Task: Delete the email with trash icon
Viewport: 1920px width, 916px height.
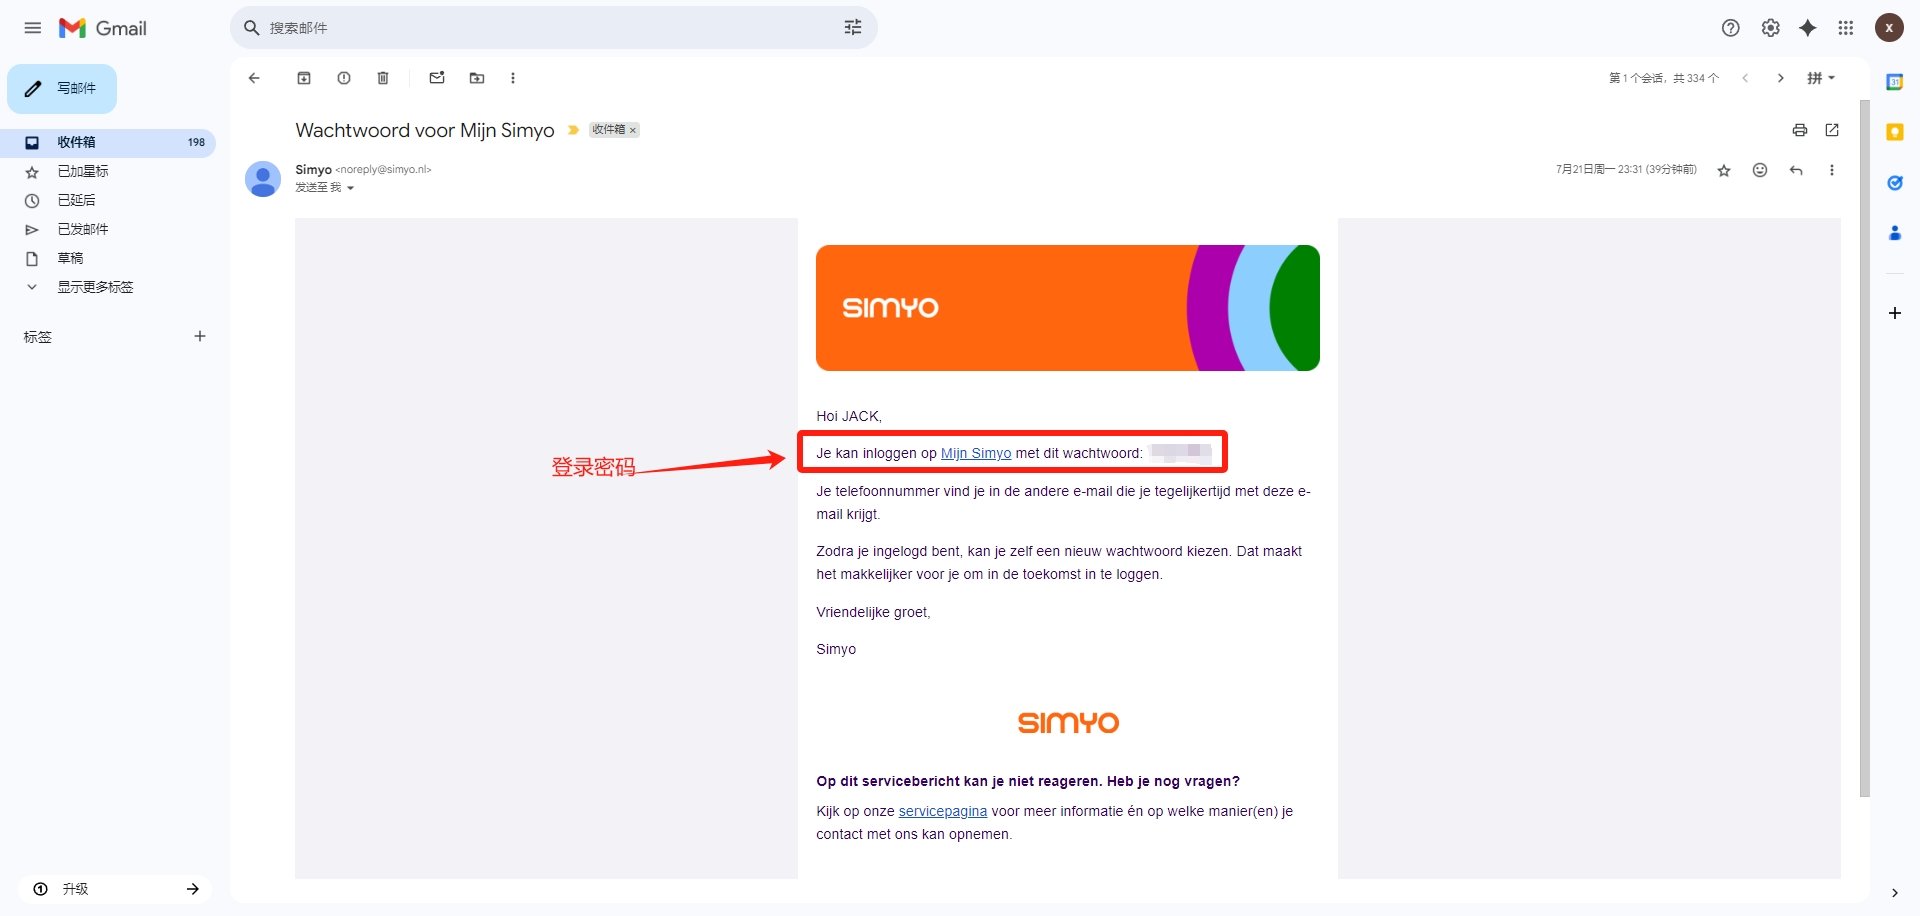Action: click(x=383, y=78)
